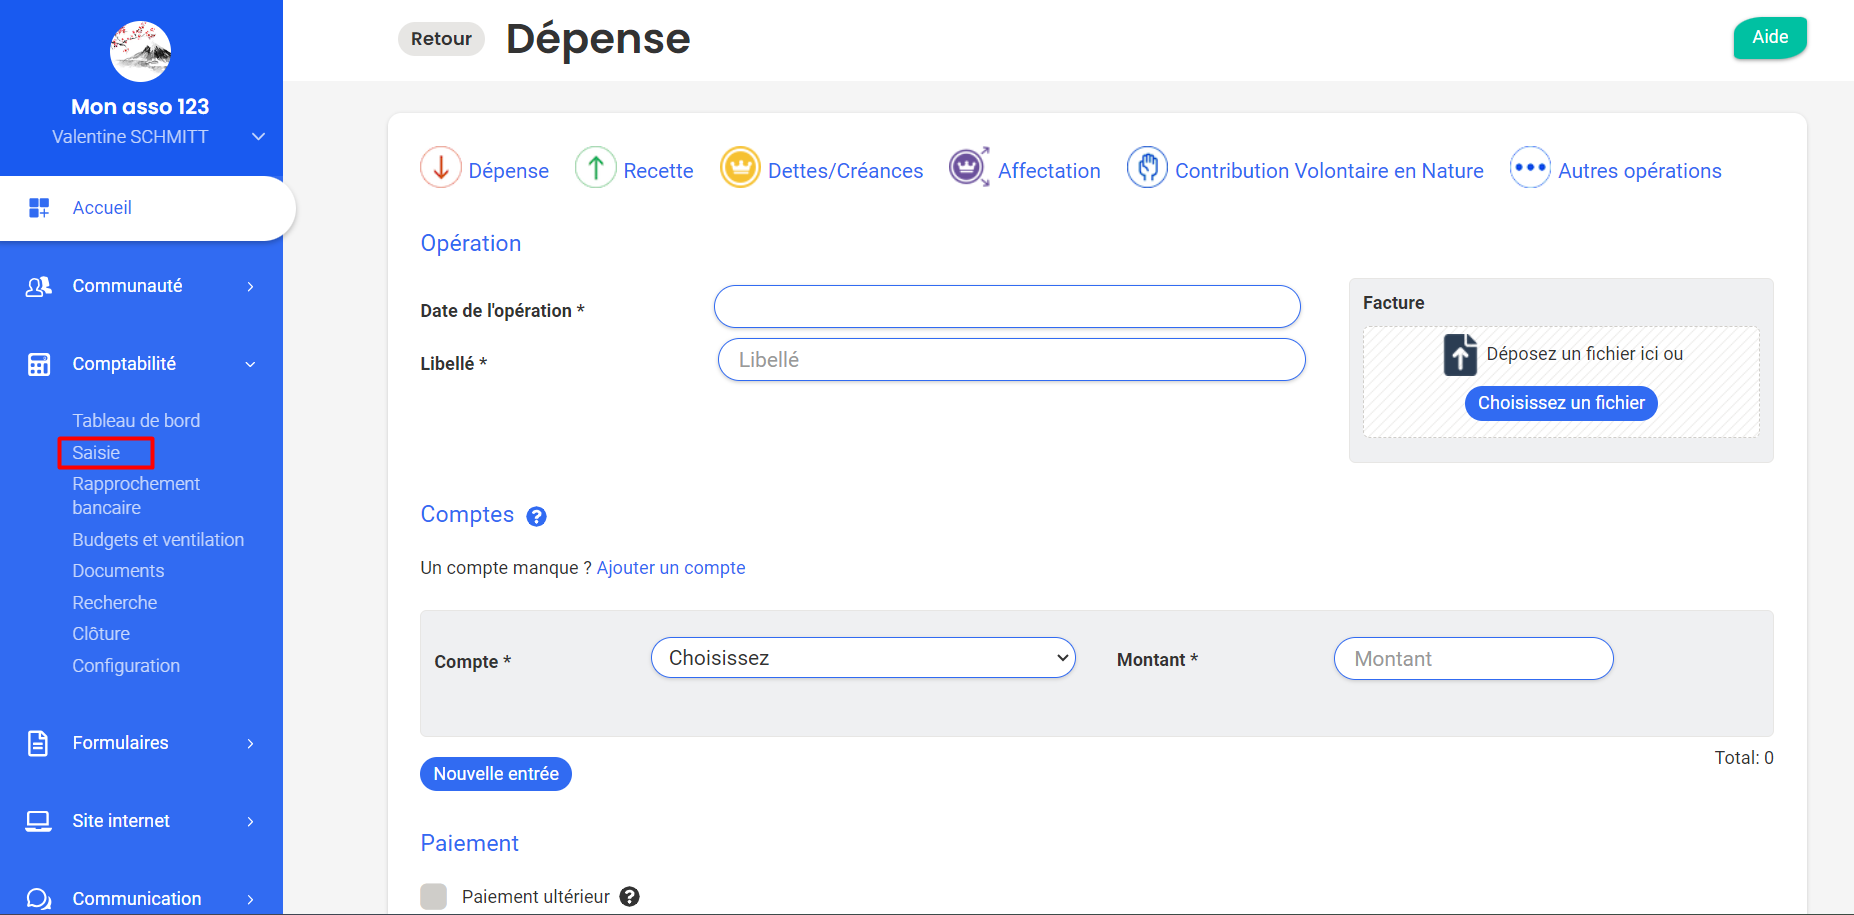Click the Mon asso 123 avatar logo

click(x=140, y=51)
